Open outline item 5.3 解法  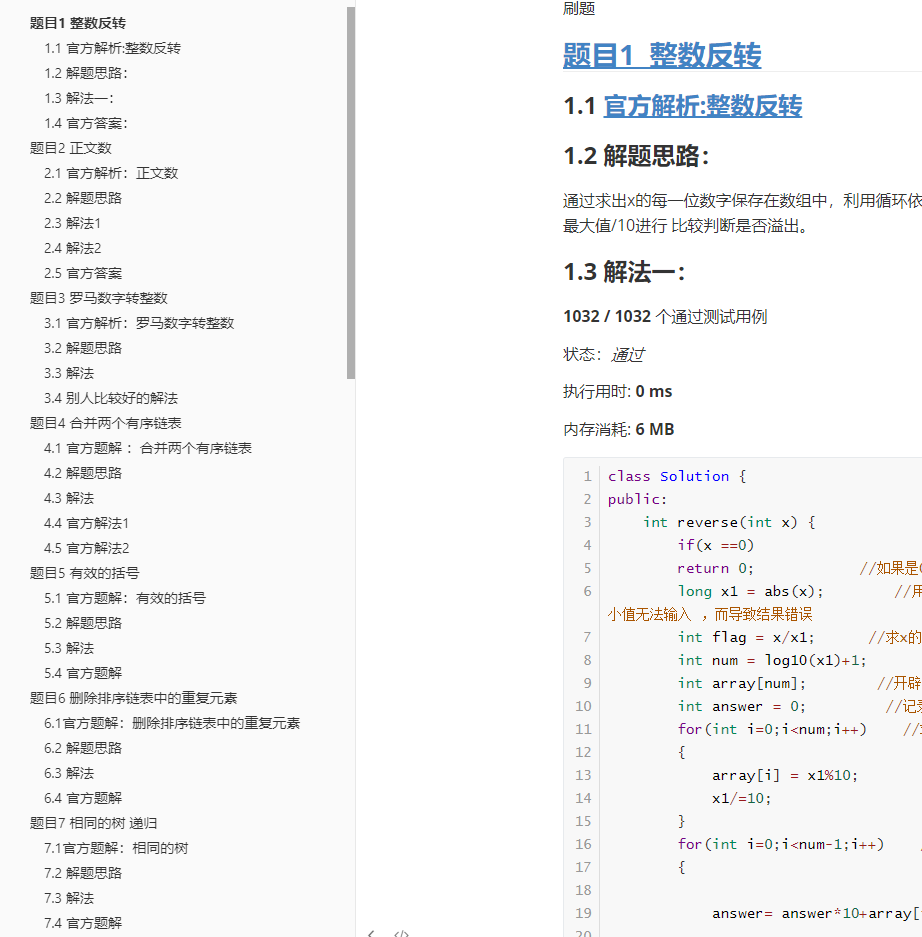[x=69, y=649]
